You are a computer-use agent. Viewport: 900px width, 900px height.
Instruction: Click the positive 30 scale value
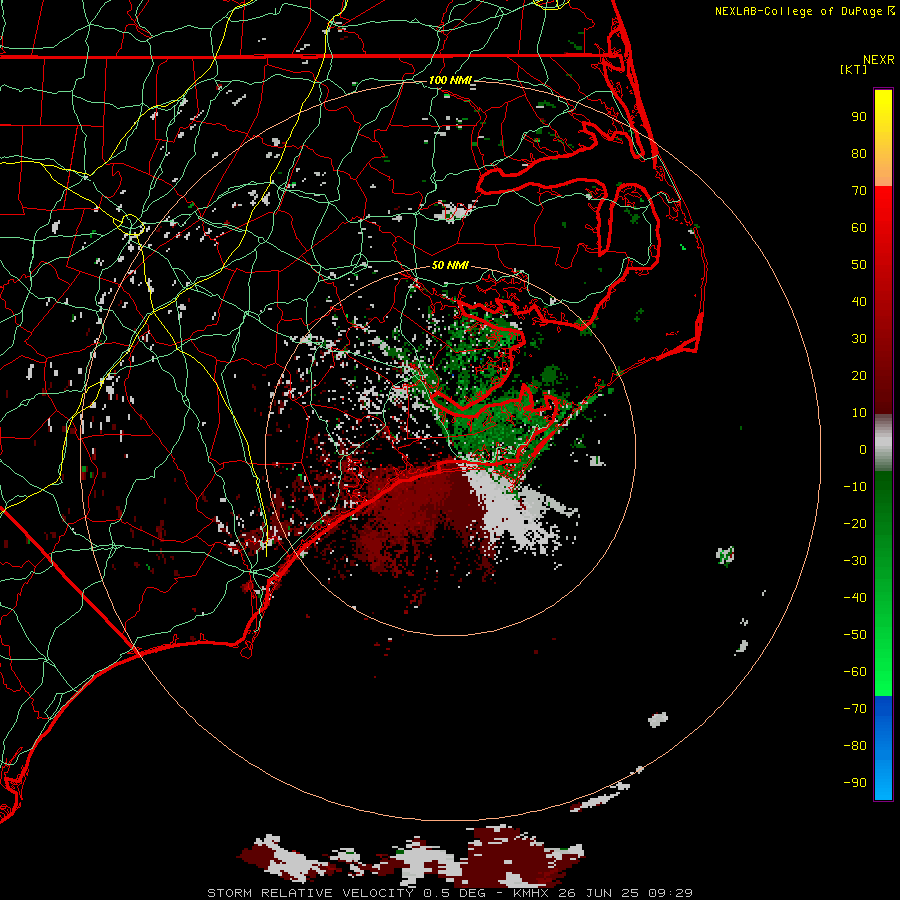(859, 339)
